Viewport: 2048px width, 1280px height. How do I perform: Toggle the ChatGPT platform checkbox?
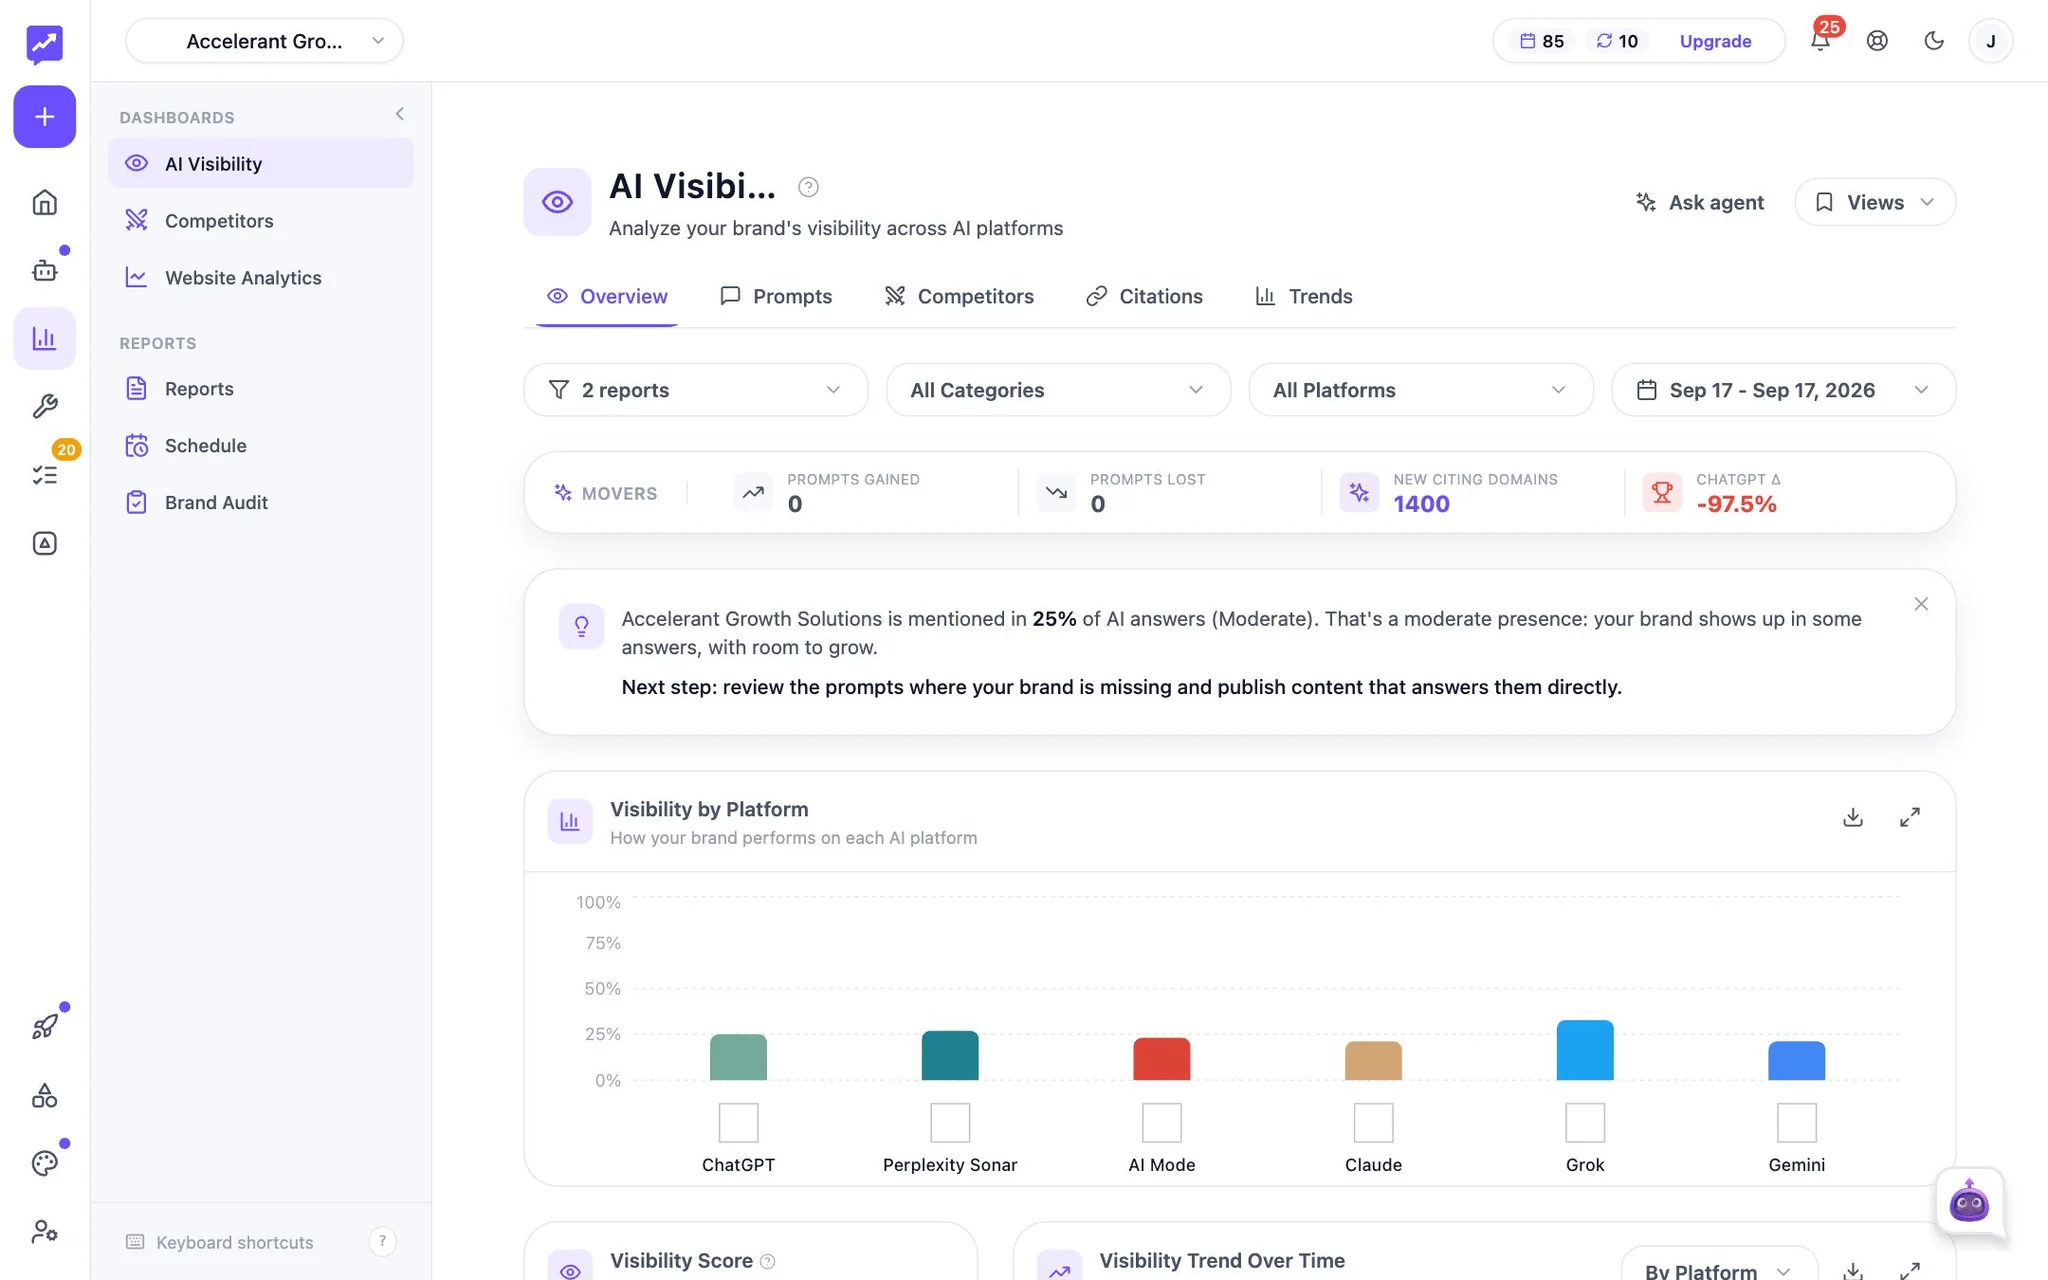738,1122
